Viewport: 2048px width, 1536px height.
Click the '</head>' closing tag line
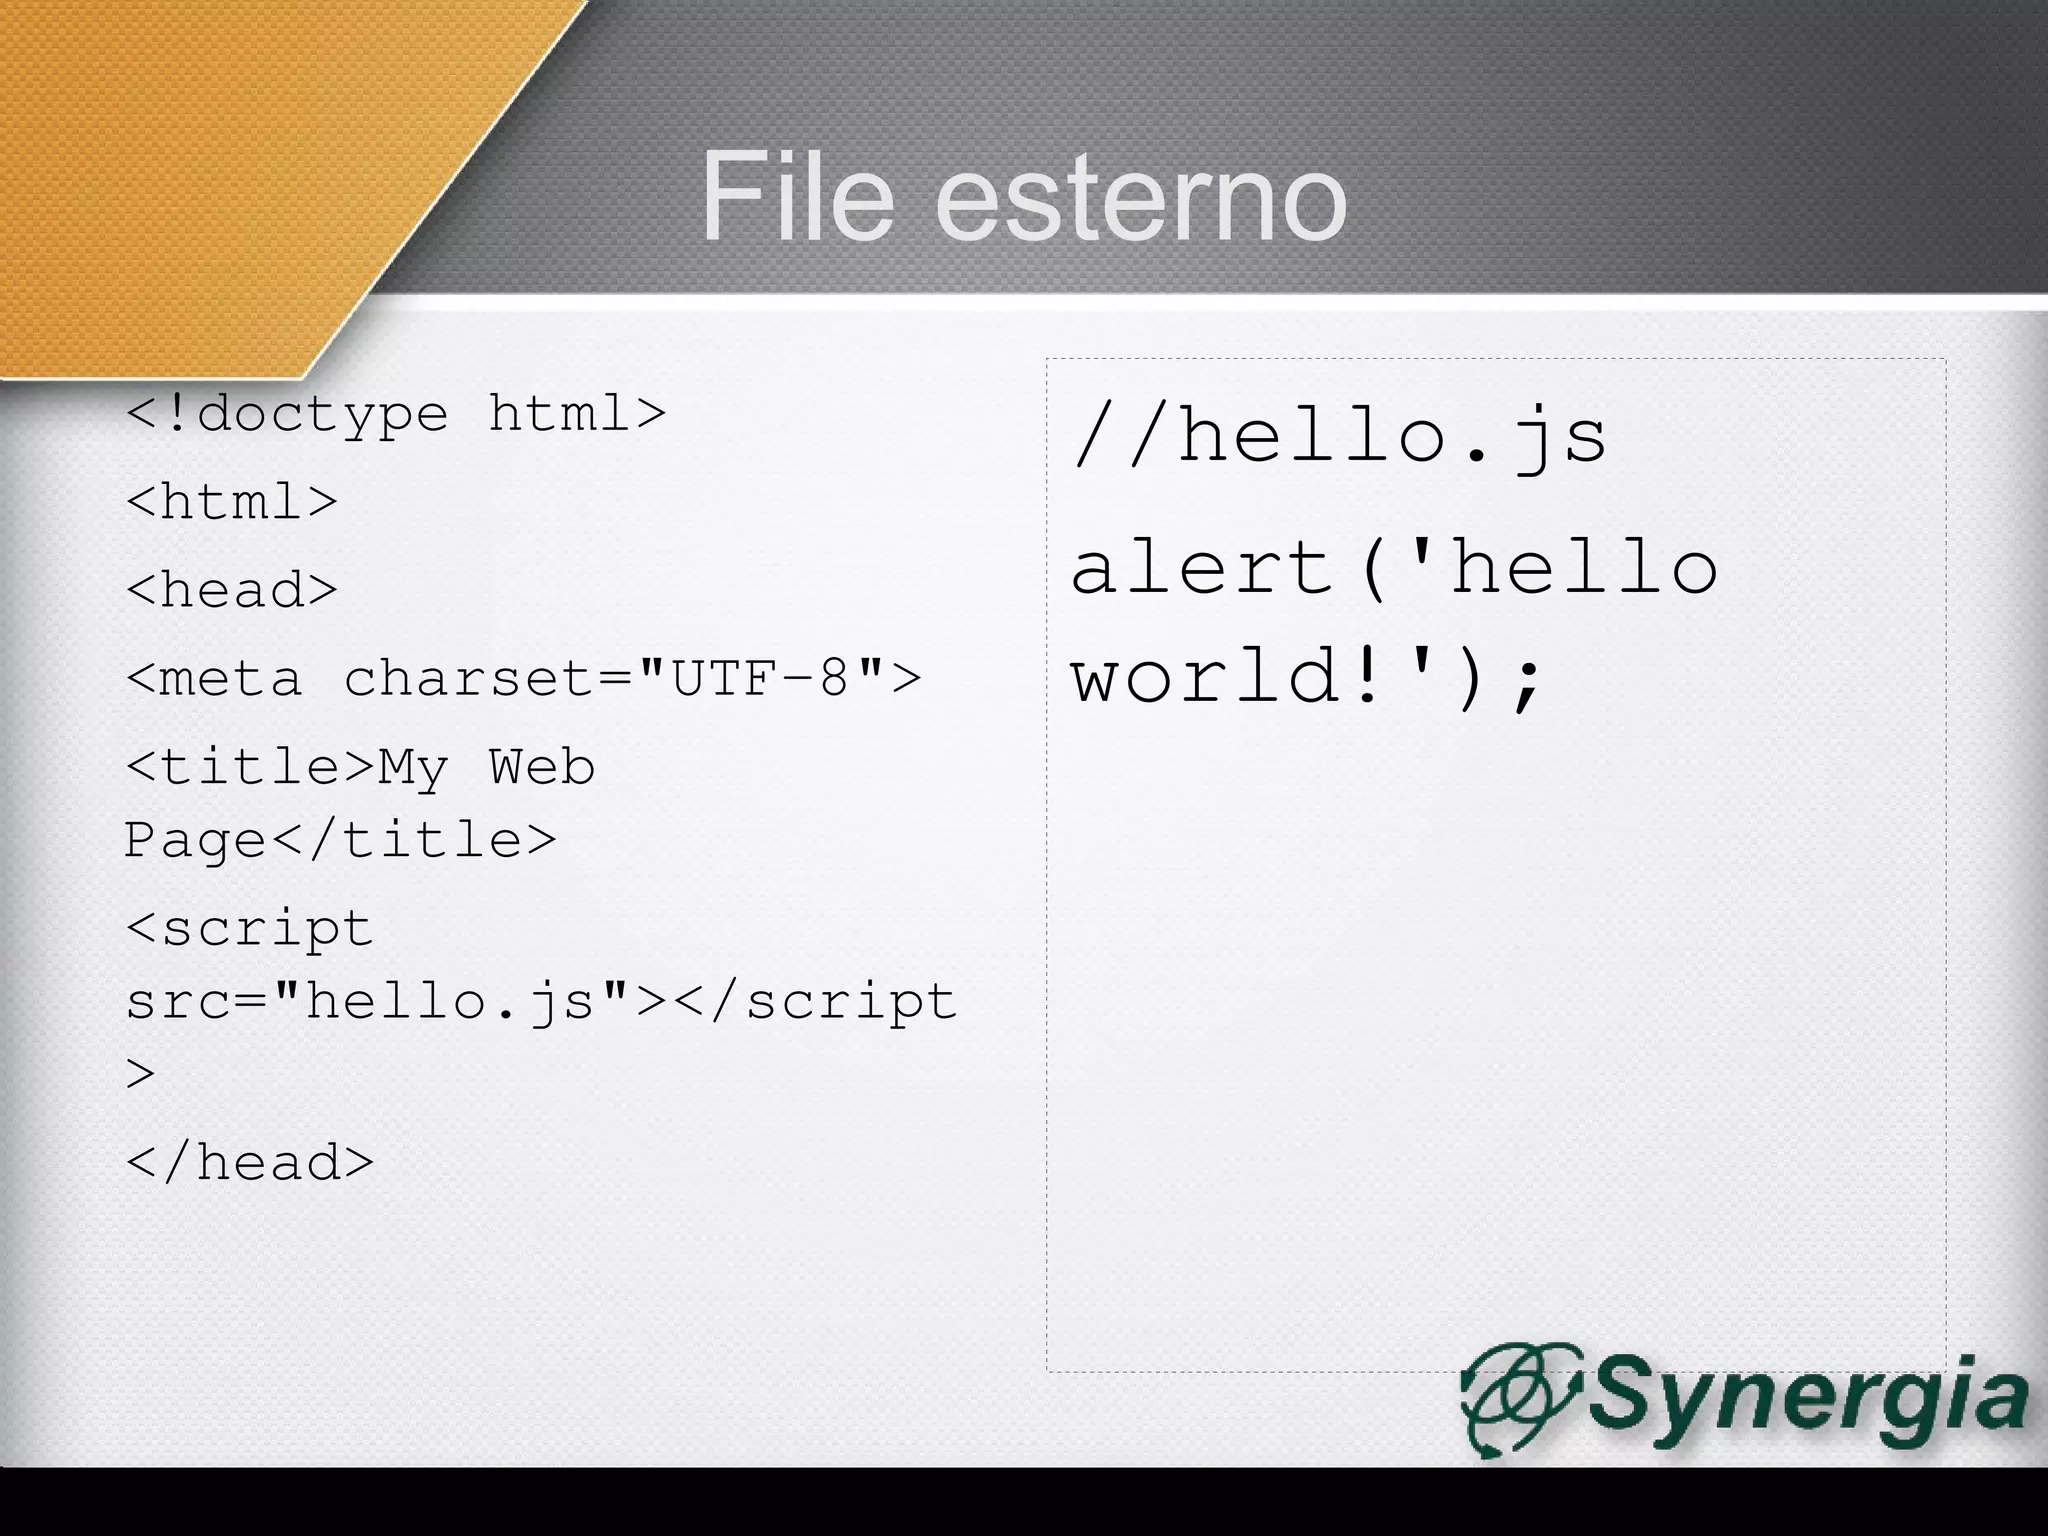250,1162
